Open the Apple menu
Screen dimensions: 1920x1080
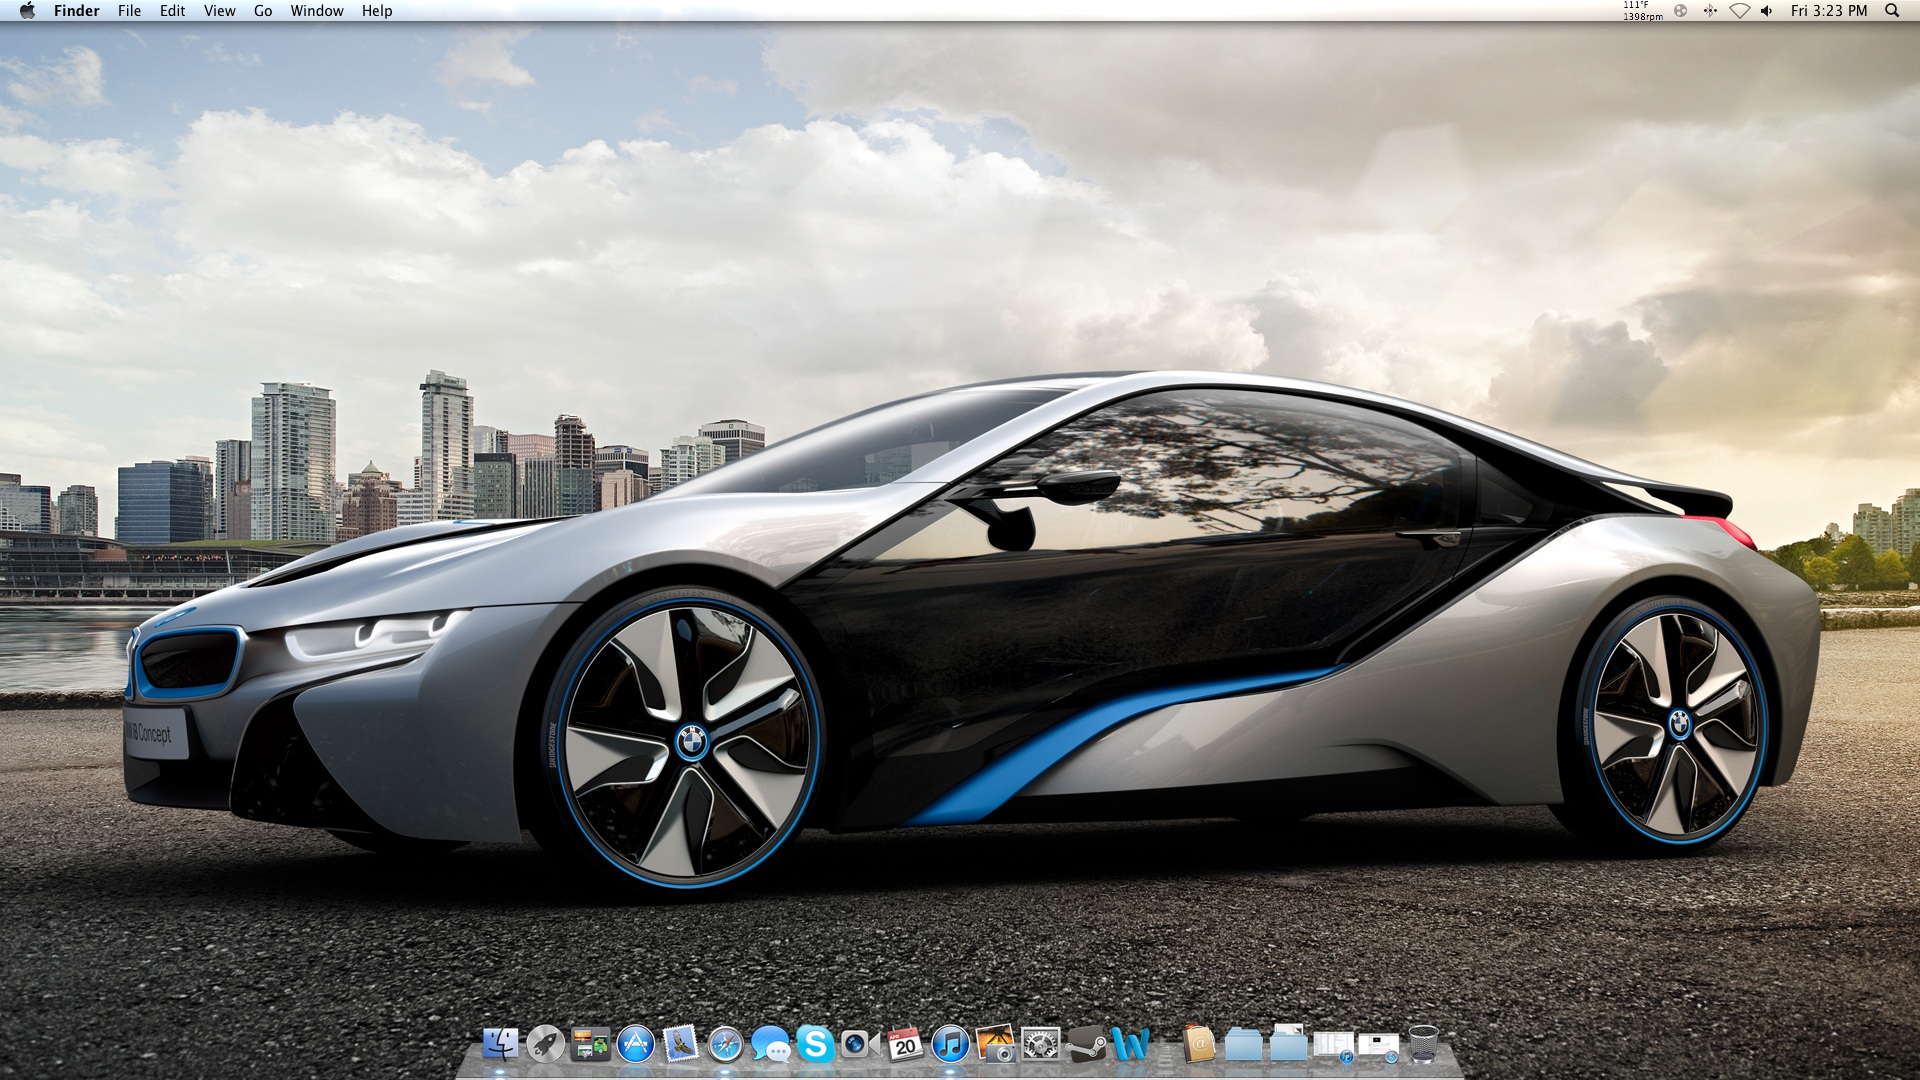[27, 11]
